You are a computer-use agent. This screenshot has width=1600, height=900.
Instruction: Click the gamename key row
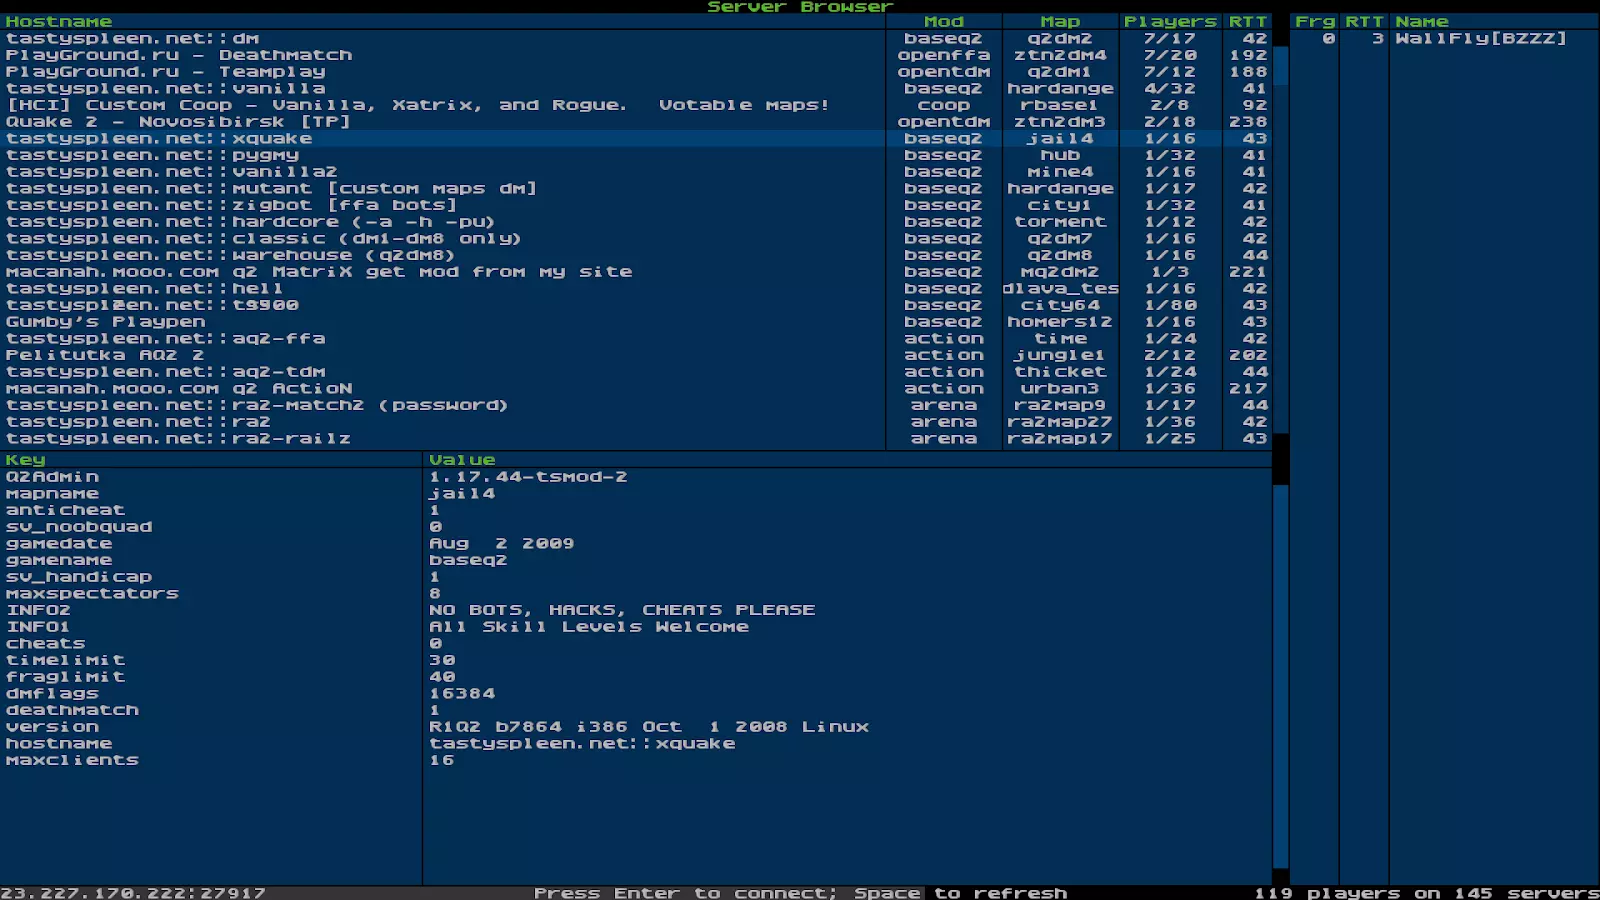click(x=636, y=560)
